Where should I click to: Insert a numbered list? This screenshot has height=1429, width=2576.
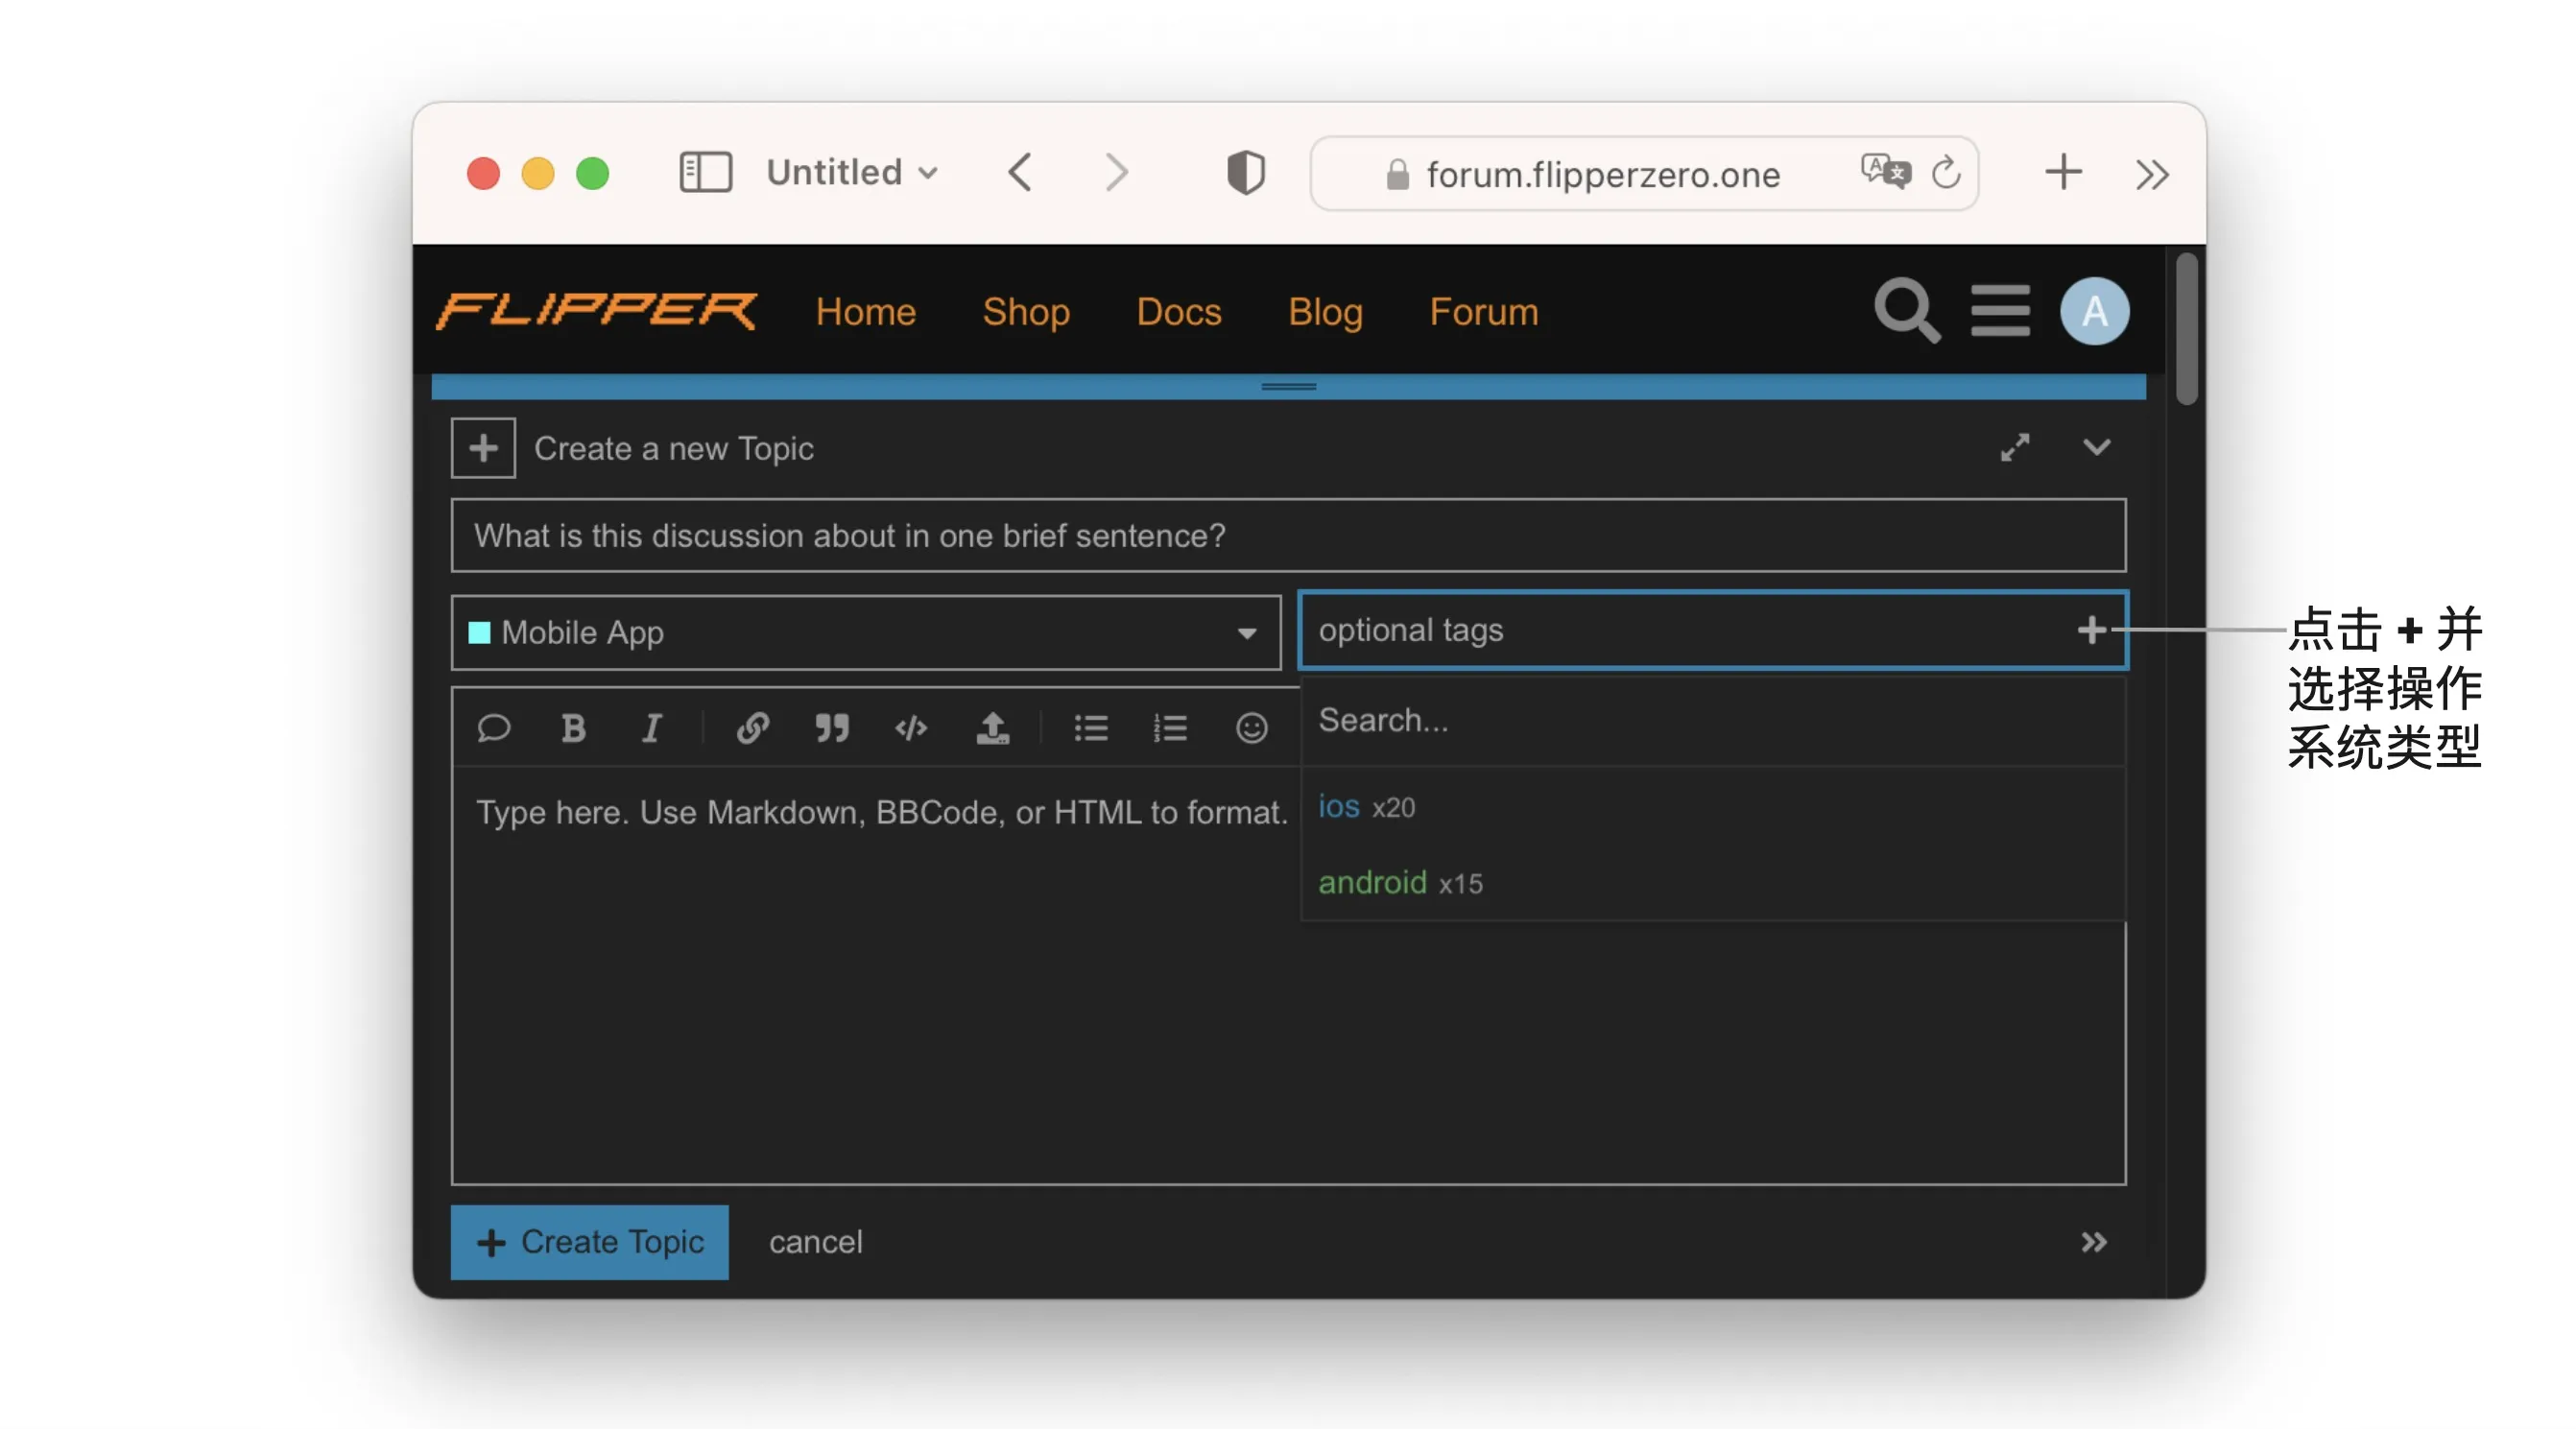tap(1170, 728)
